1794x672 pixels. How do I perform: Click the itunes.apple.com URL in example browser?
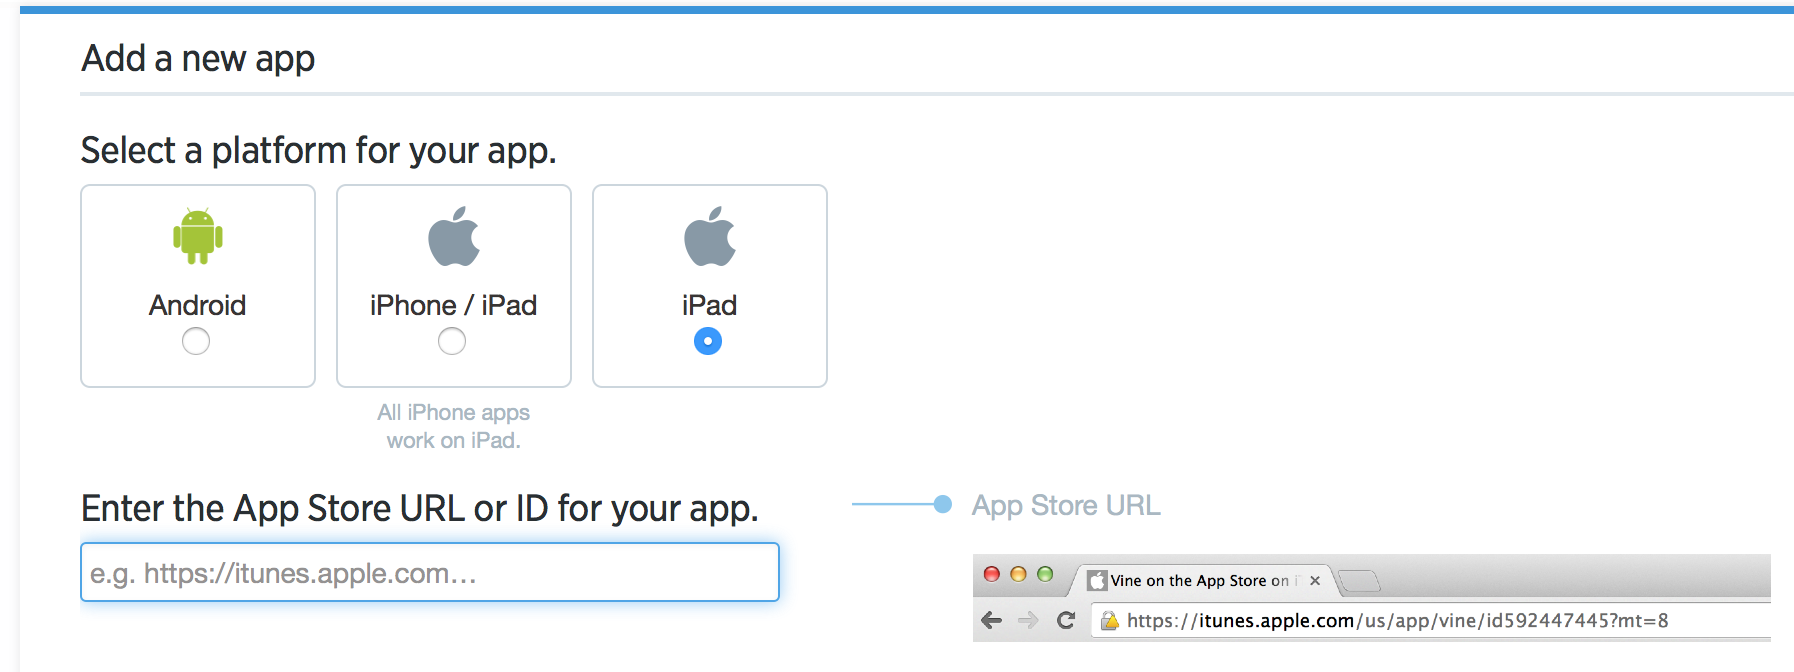tap(1397, 620)
